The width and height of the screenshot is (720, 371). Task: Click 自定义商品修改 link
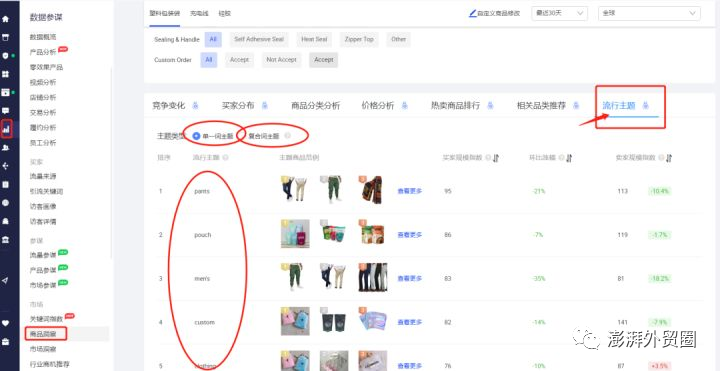click(x=499, y=13)
